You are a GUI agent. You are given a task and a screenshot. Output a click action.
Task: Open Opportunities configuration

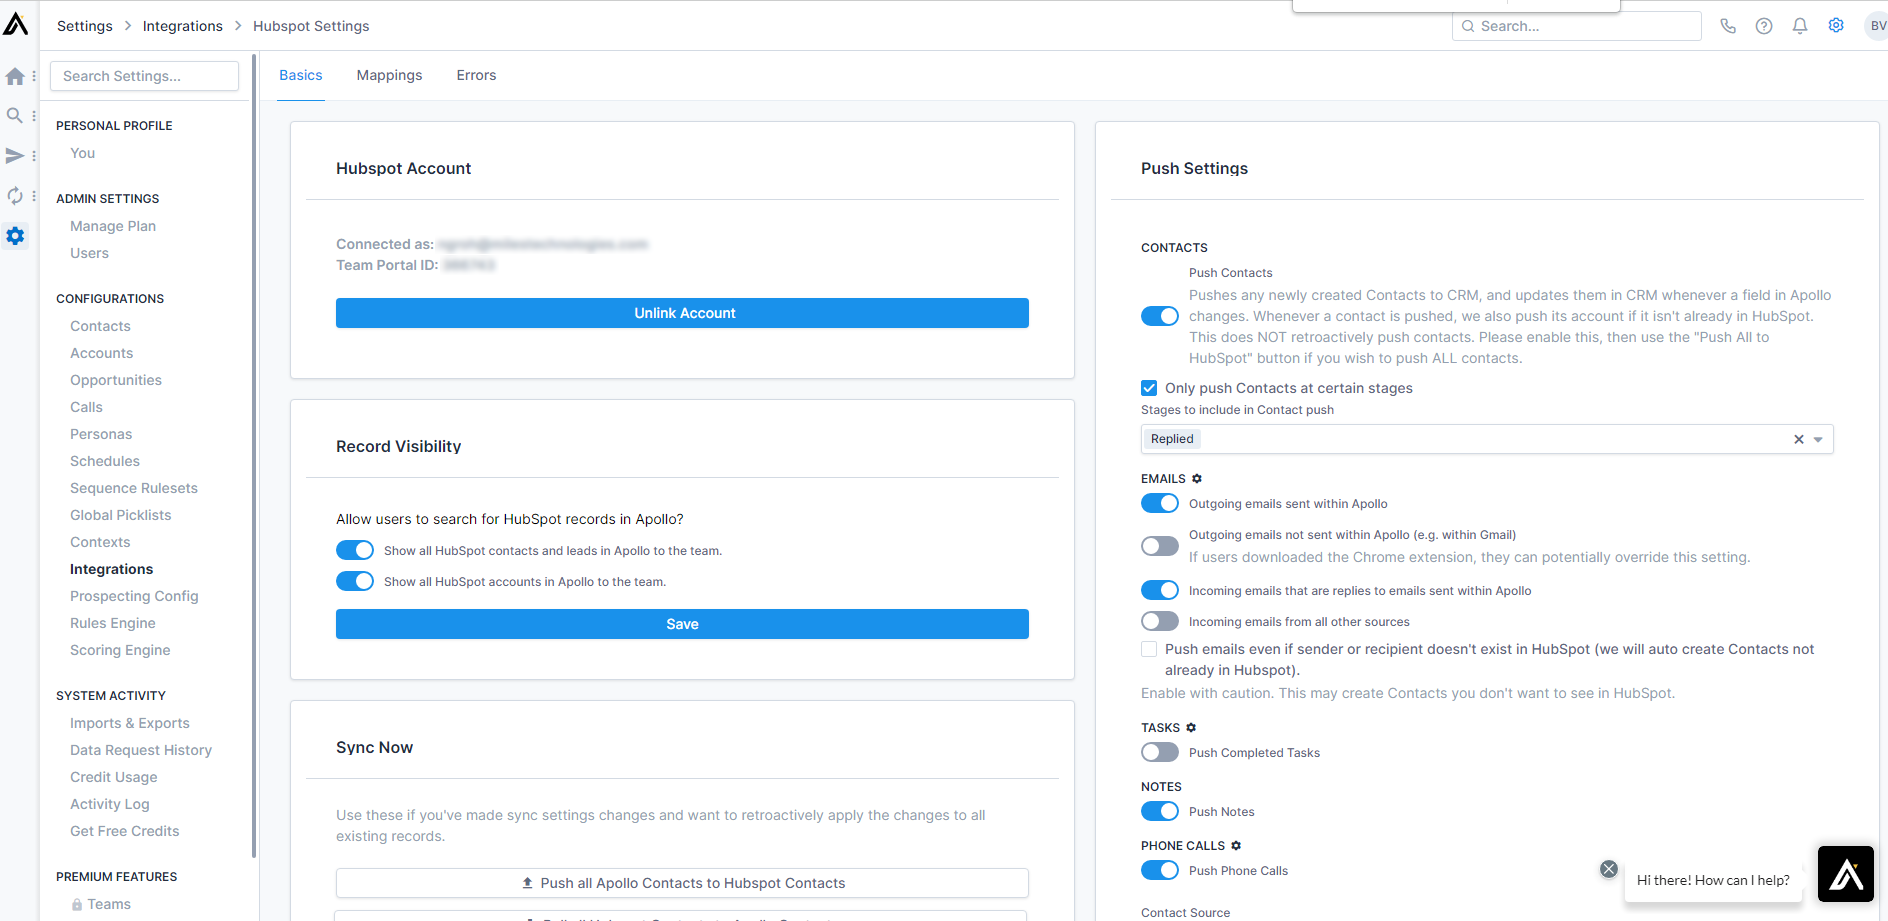click(116, 380)
